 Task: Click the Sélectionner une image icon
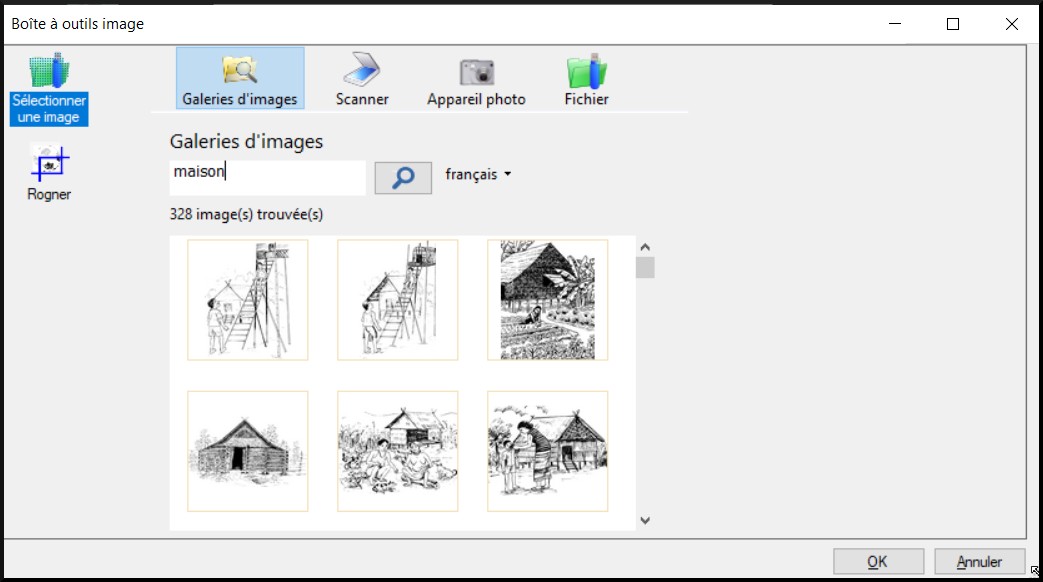(x=49, y=72)
